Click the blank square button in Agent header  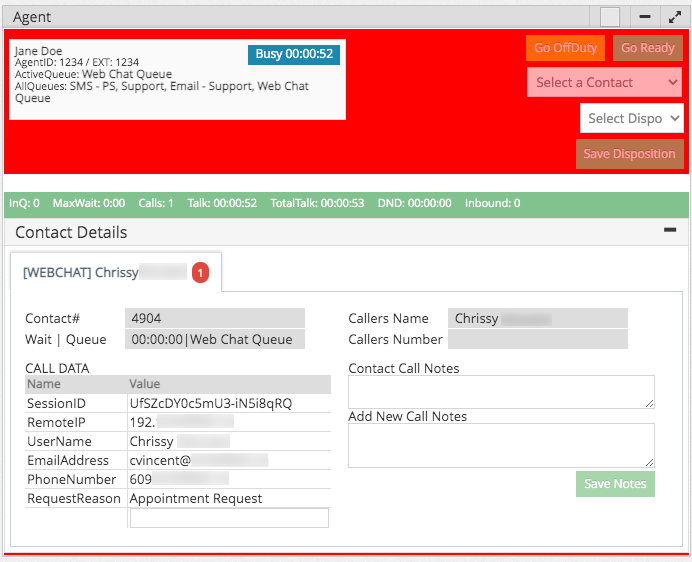point(610,17)
